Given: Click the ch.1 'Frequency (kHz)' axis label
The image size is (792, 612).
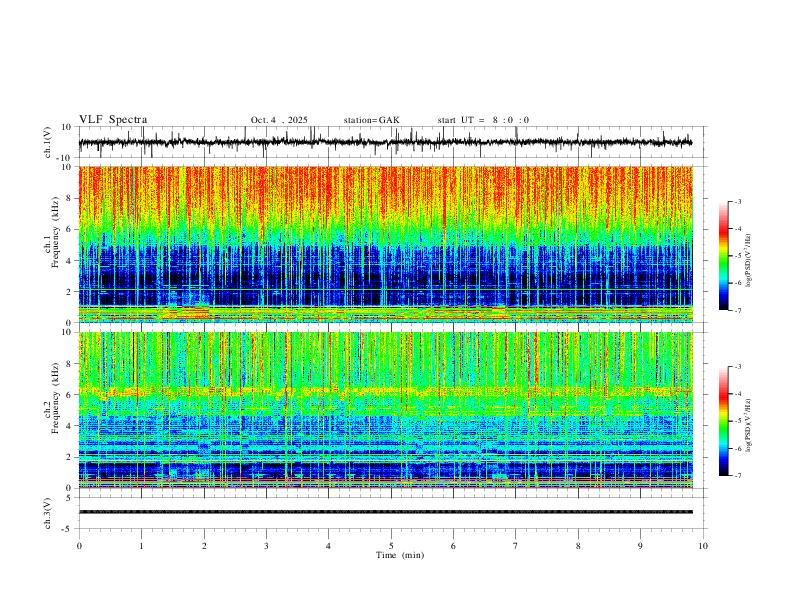Looking at the screenshot, I should (x=55, y=232).
